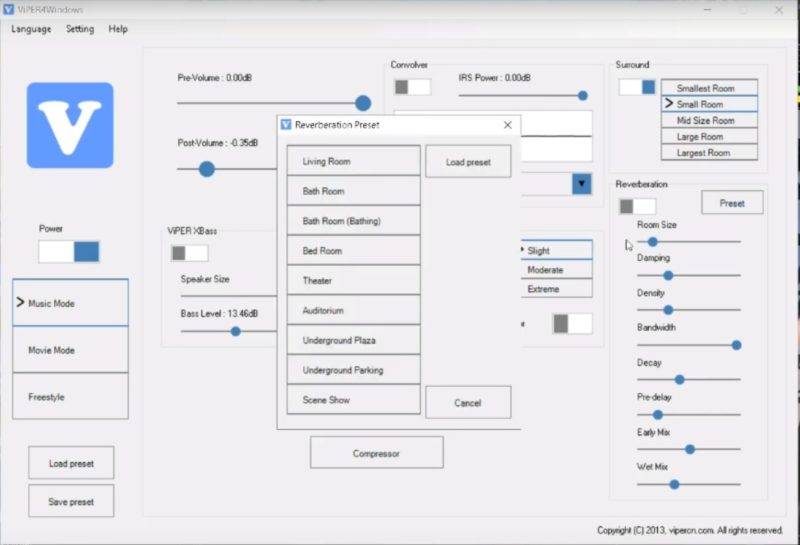Open the Language menu
The height and width of the screenshot is (545, 800).
coord(31,29)
